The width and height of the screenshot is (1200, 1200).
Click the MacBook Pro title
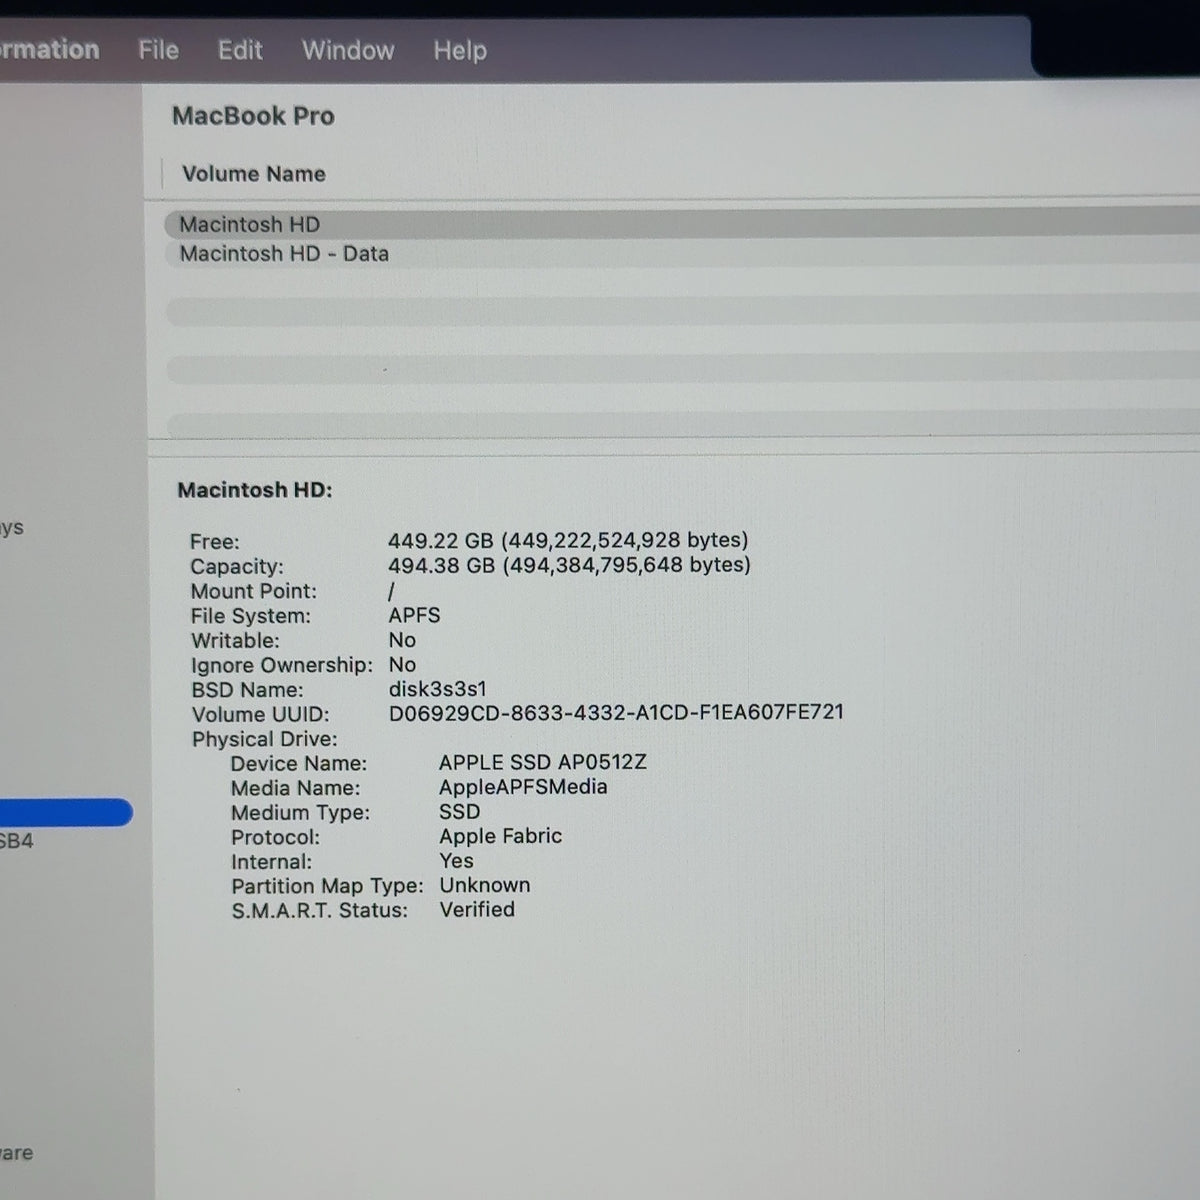253,116
